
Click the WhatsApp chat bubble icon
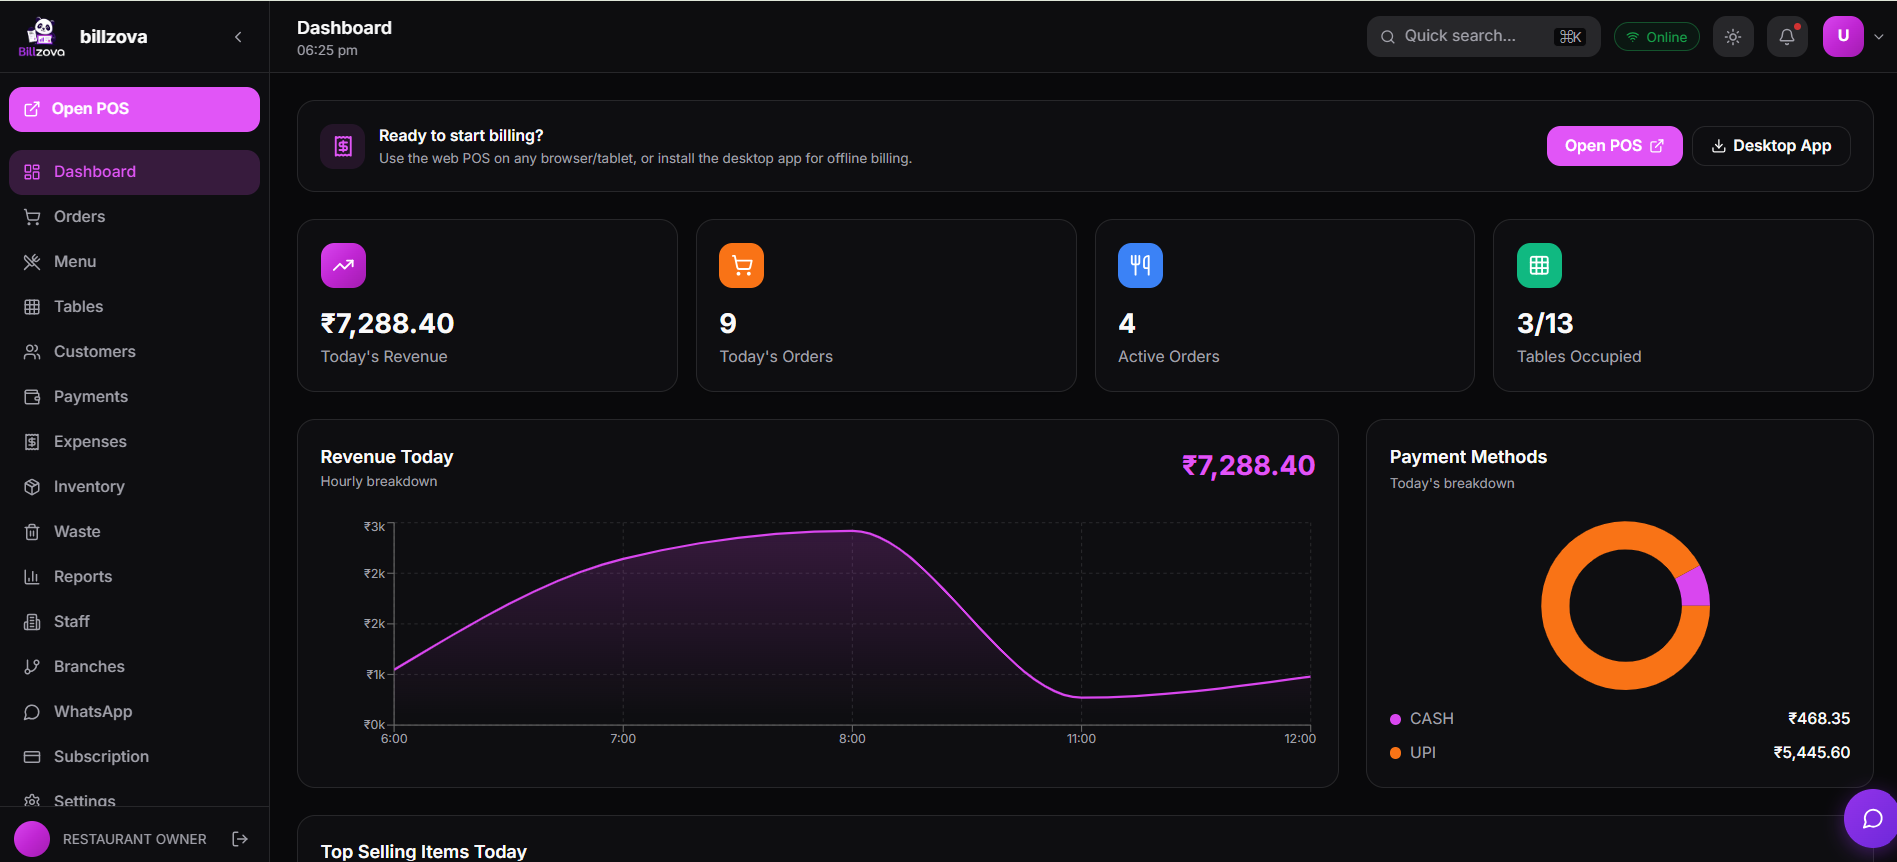32,712
